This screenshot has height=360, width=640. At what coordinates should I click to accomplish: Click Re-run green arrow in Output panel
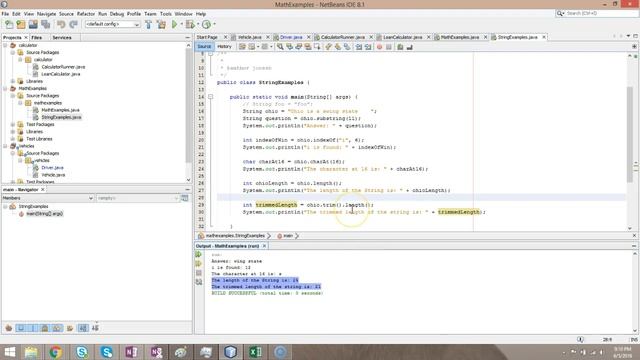[x=199, y=255]
